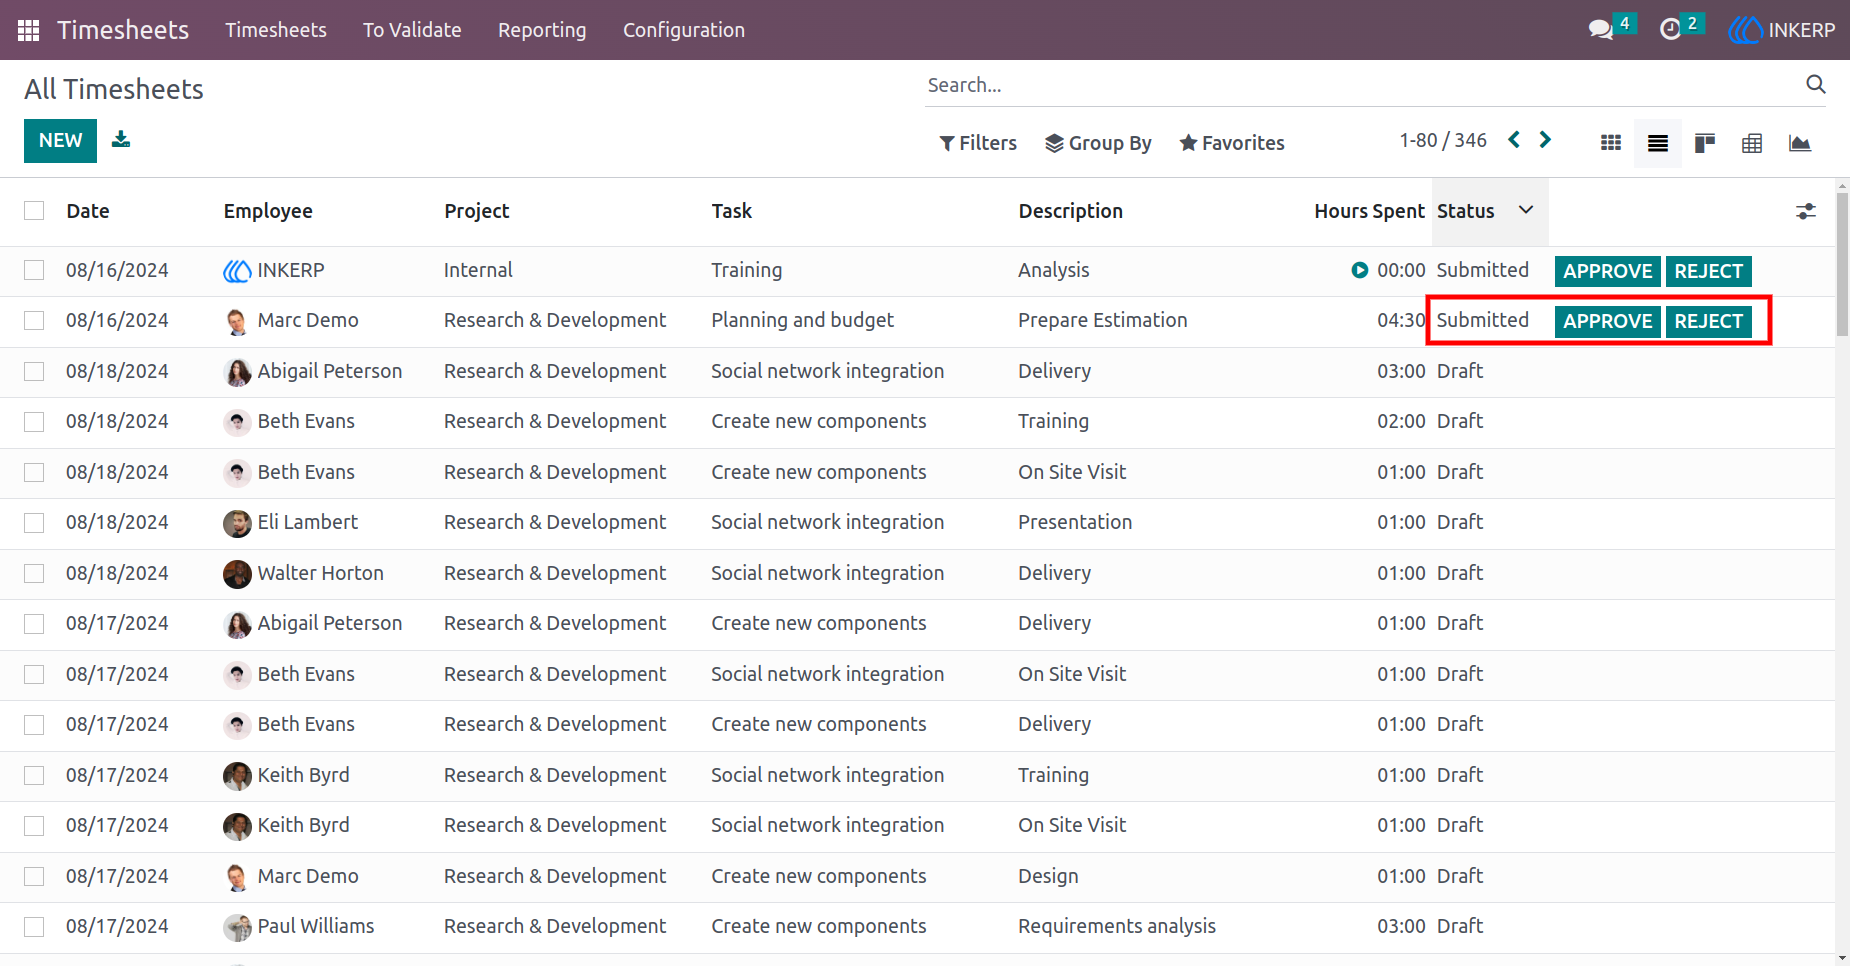Tick checkbox for Walter Horton Delivery row
The height and width of the screenshot is (966, 1850).
pyautogui.click(x=34, y=573)
